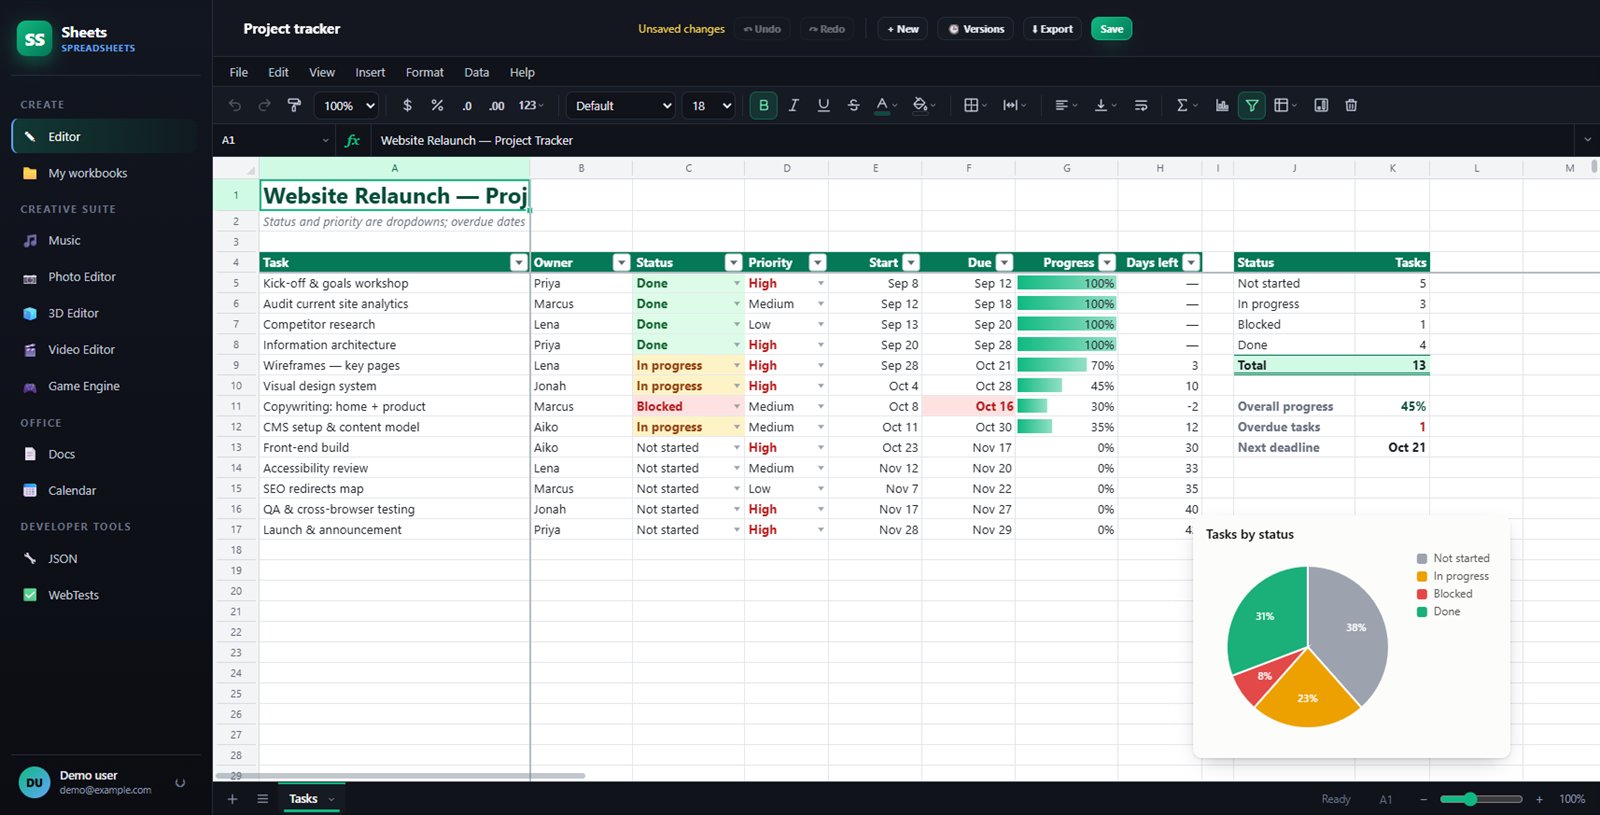Image resolution: width=1600 pixels, height=815 pixels.
Task: Apply percent format icon
Action: coord(437,105)
